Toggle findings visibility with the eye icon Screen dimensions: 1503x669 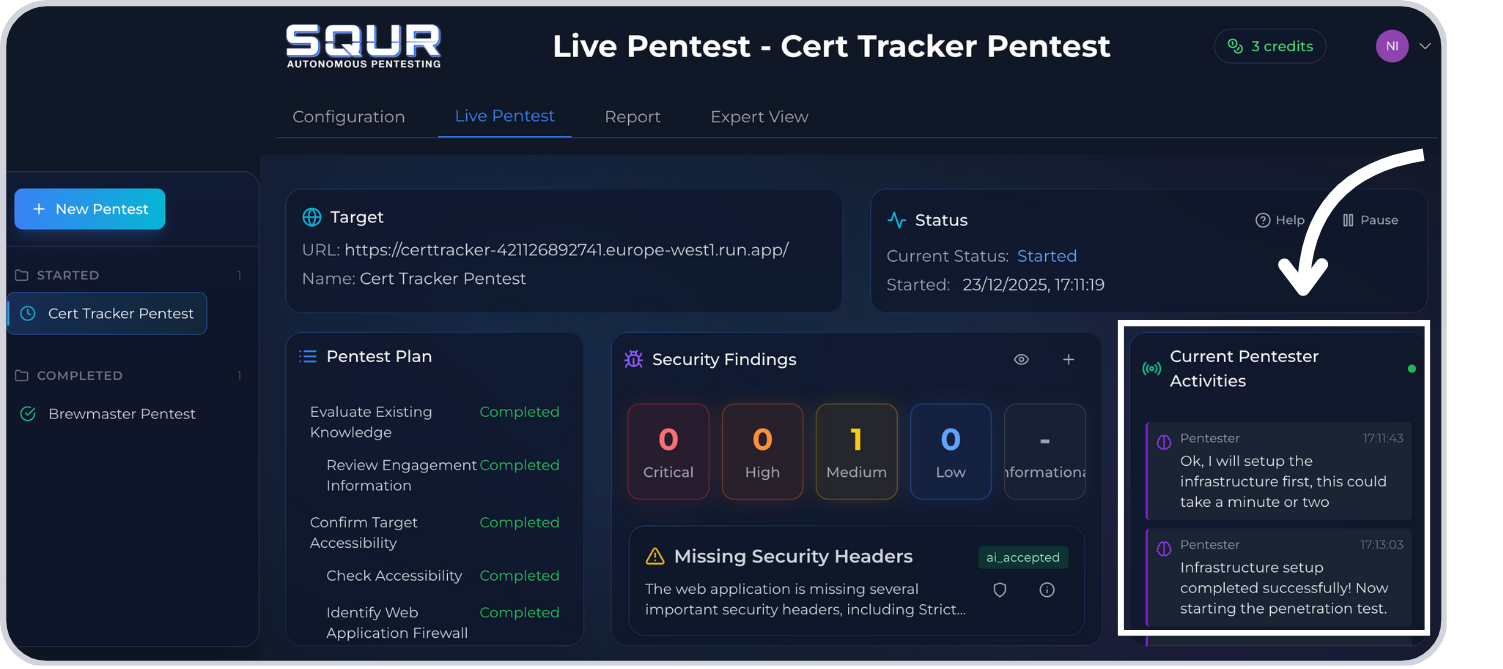[x=1021, y=358]
